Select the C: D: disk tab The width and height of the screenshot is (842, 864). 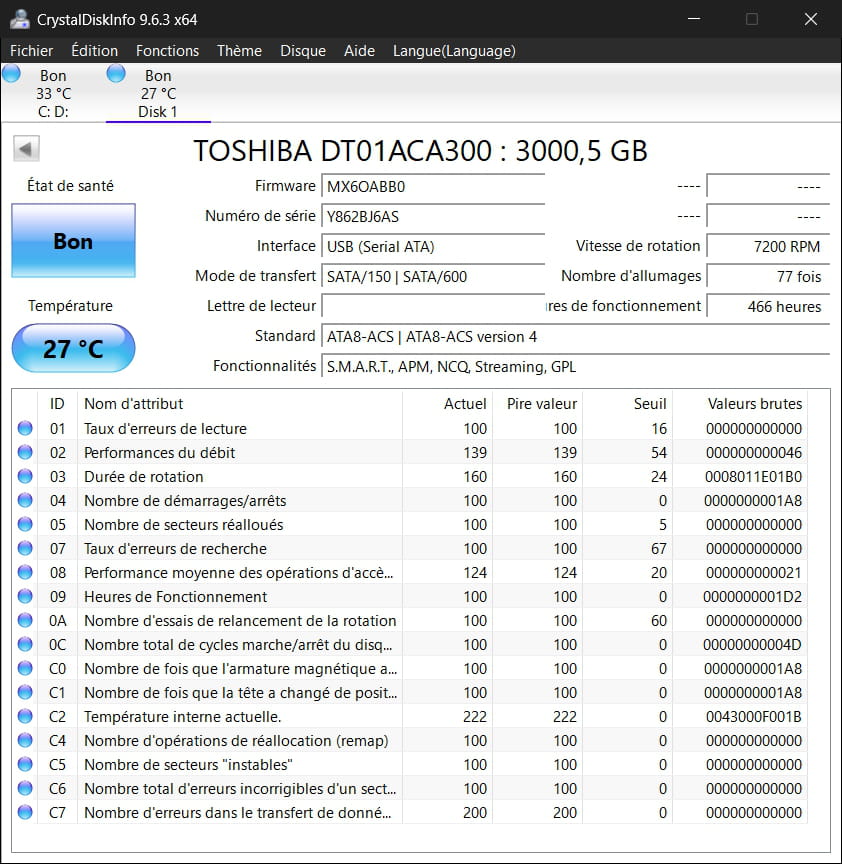(x=53, y=94)
